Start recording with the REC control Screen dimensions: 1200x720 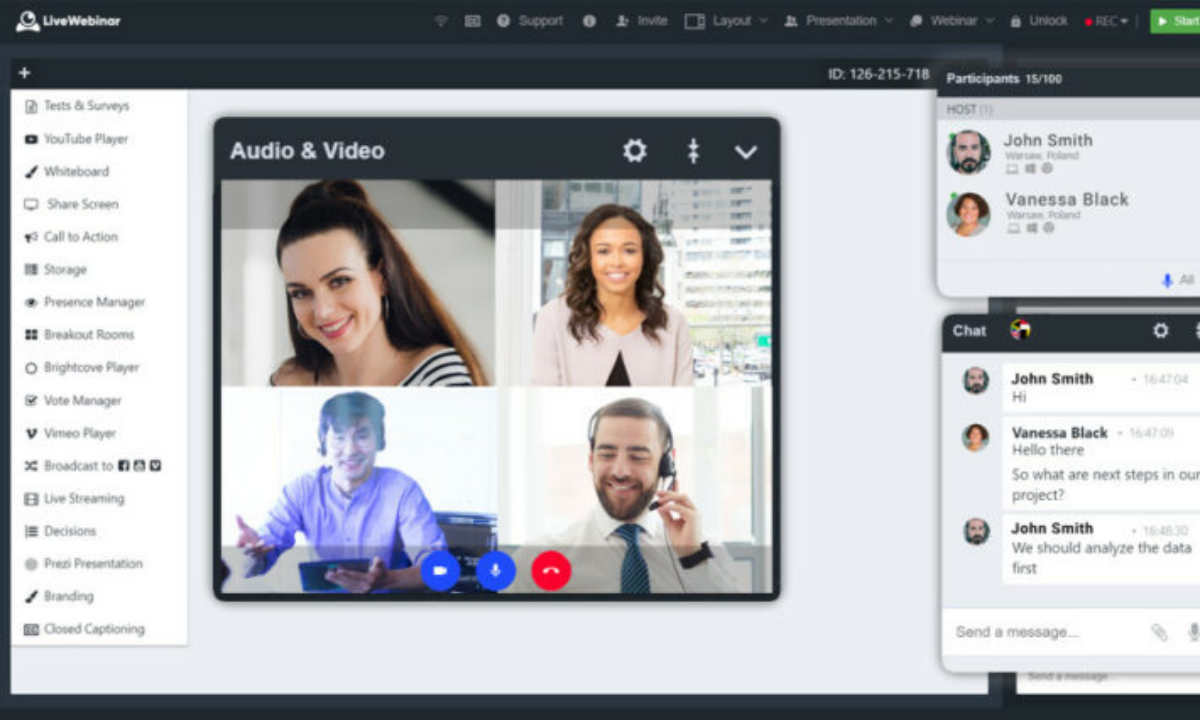1104,20
